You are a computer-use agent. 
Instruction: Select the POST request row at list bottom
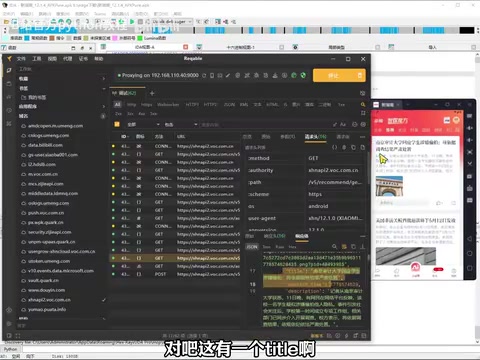175,274
